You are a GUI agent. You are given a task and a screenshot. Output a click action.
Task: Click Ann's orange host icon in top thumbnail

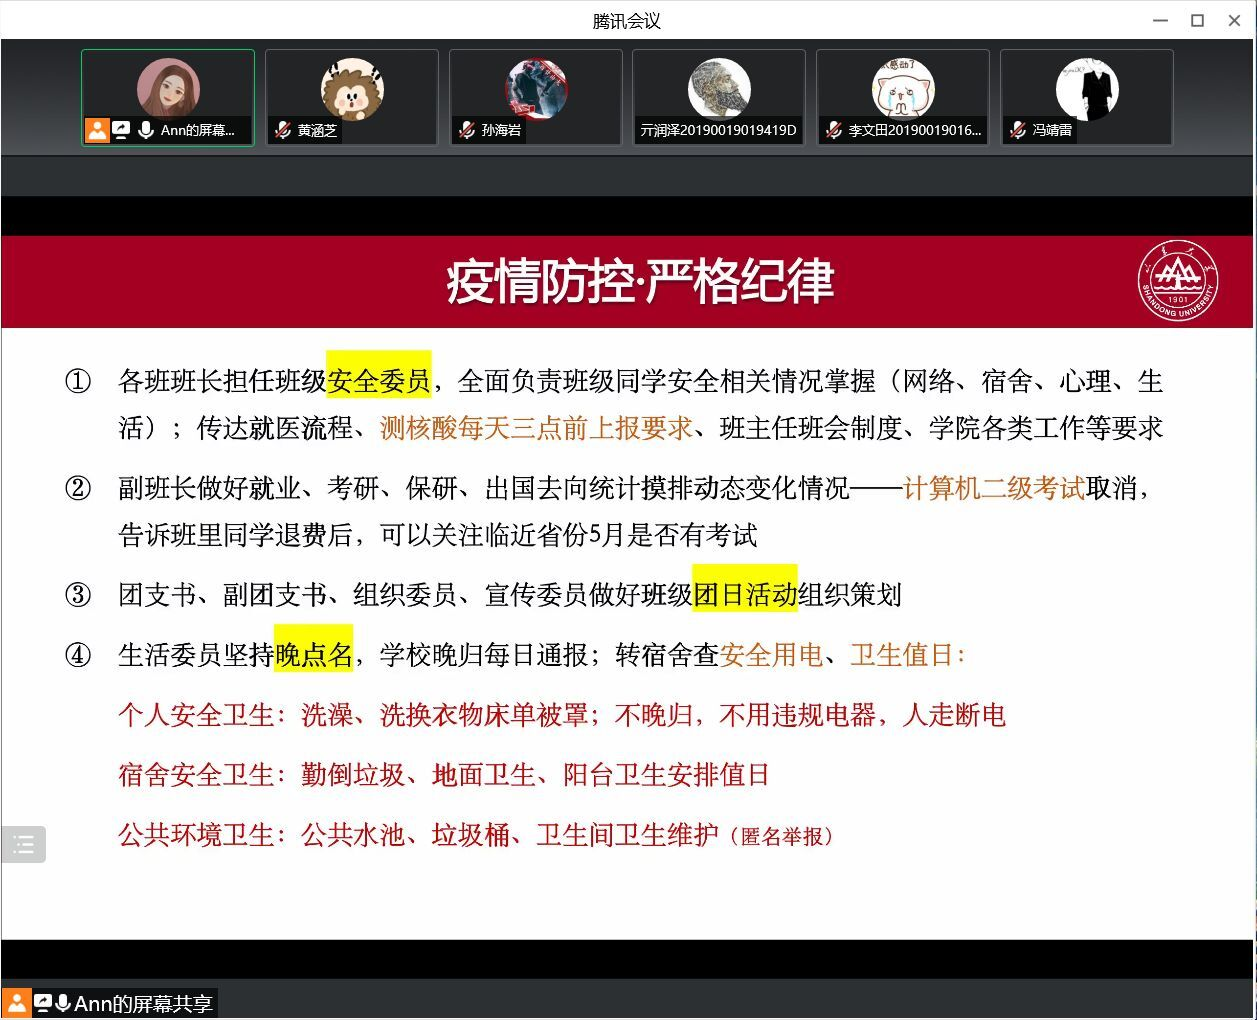[x=97, y=130]
